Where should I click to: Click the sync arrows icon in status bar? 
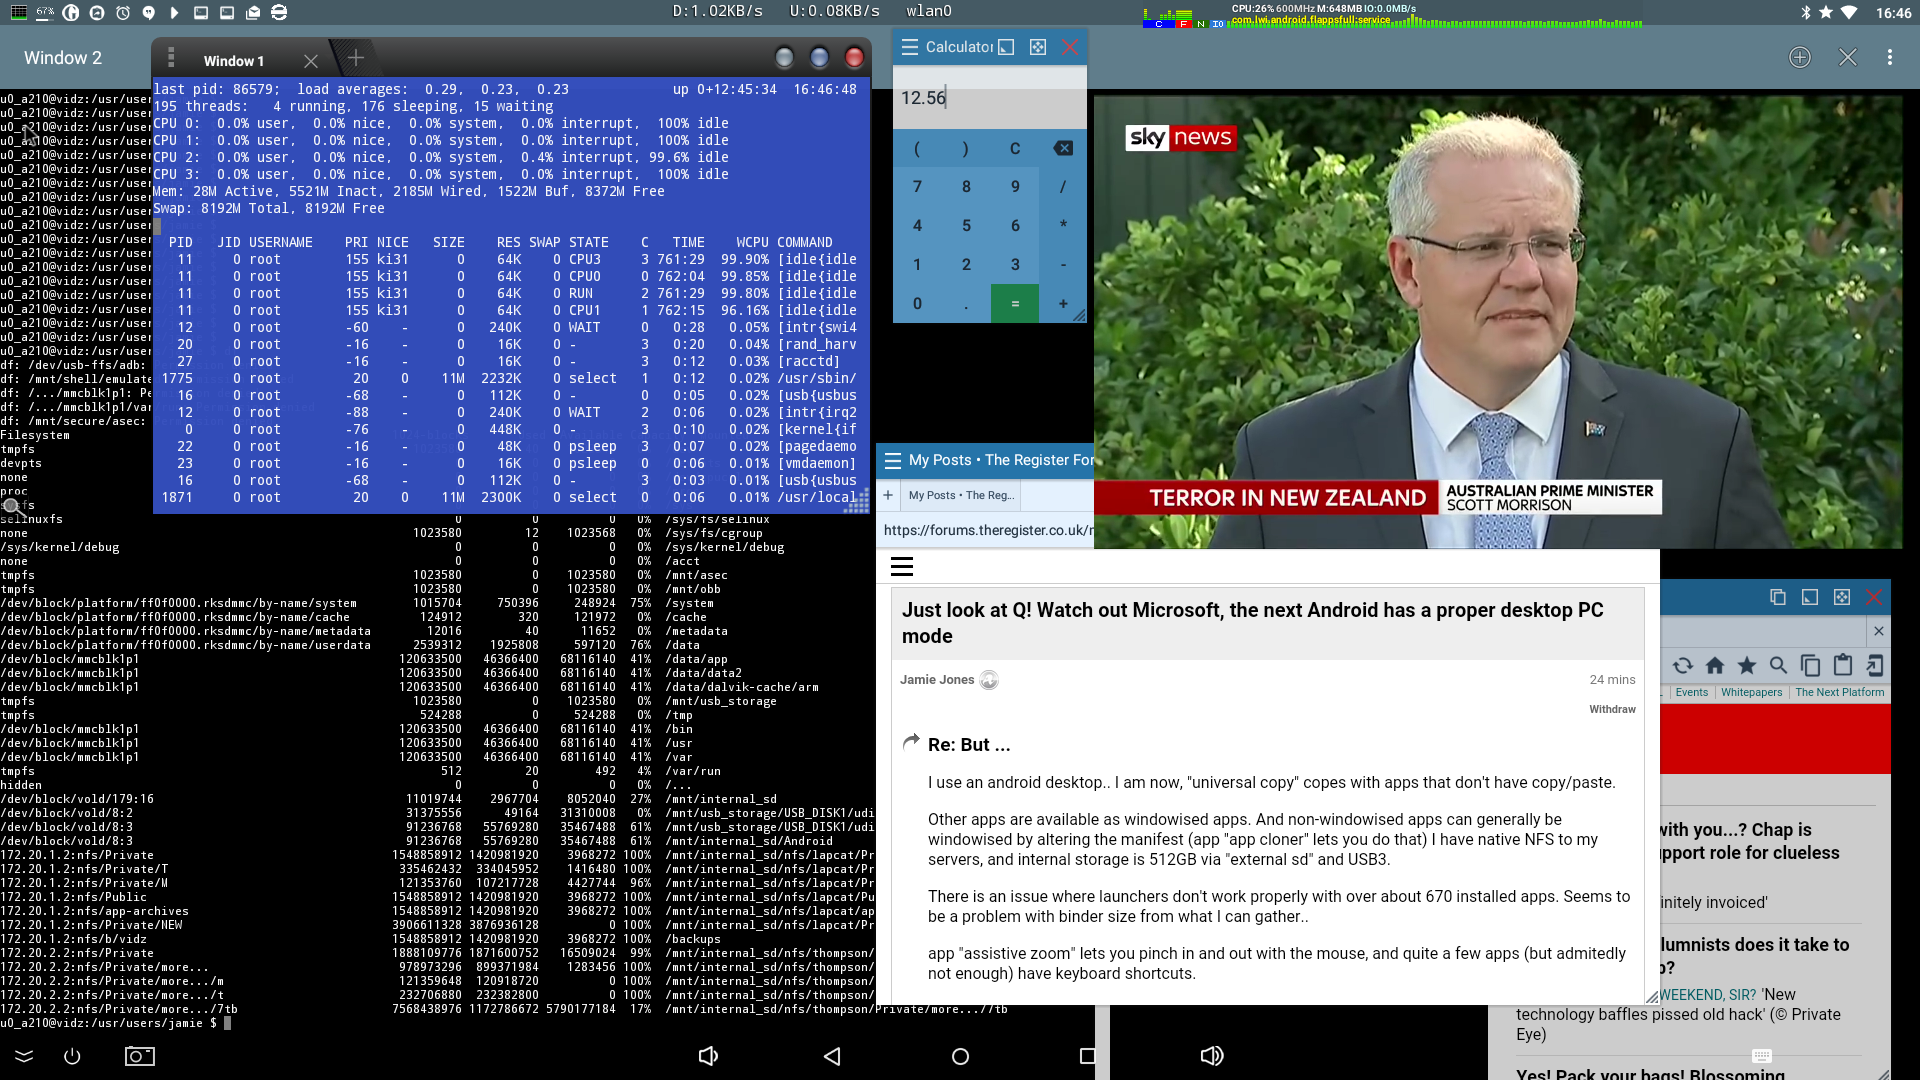coord(279,12)
